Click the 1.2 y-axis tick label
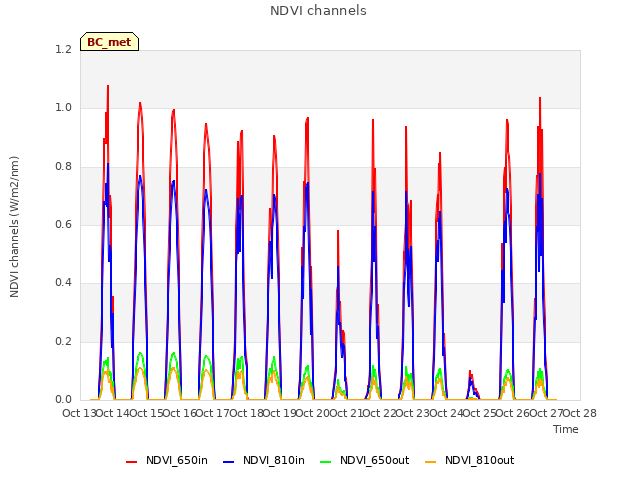 point(63,49)
